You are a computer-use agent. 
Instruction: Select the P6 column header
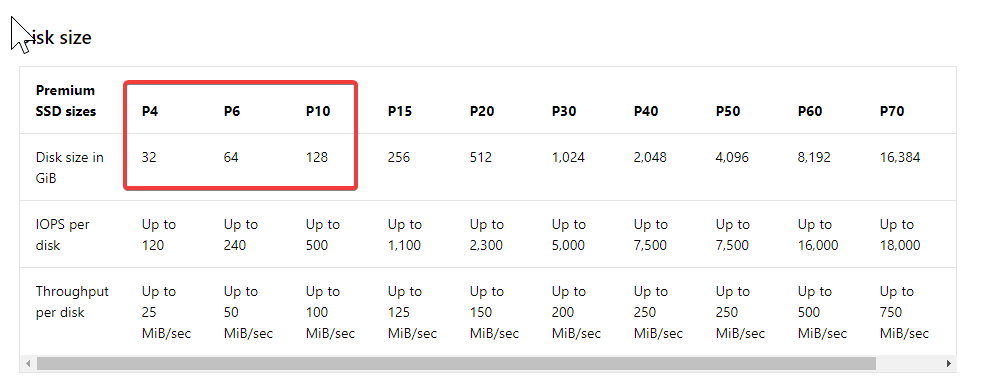coord(232,111)
